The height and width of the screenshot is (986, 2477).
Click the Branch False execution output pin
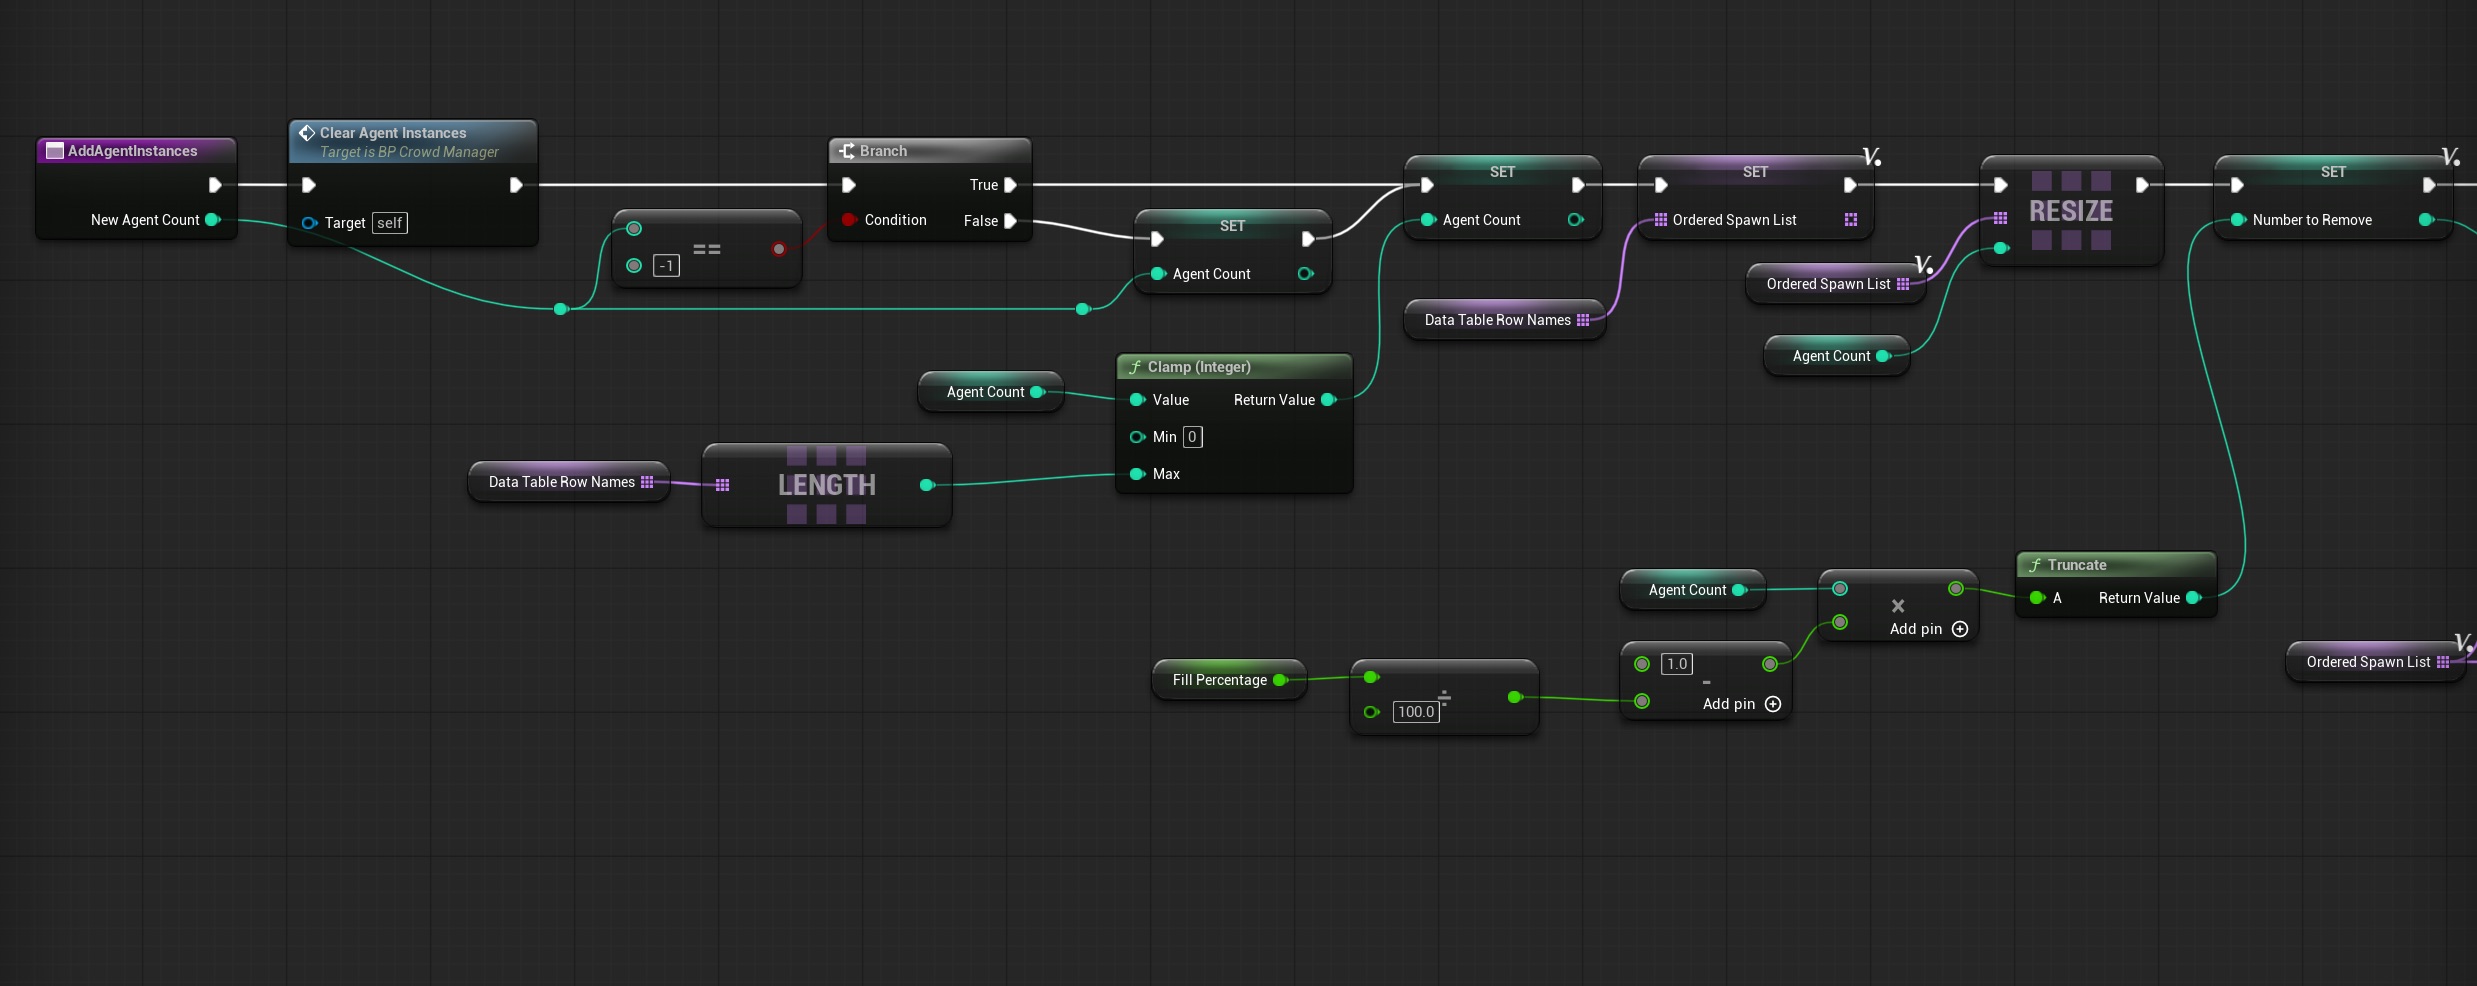1010,221
